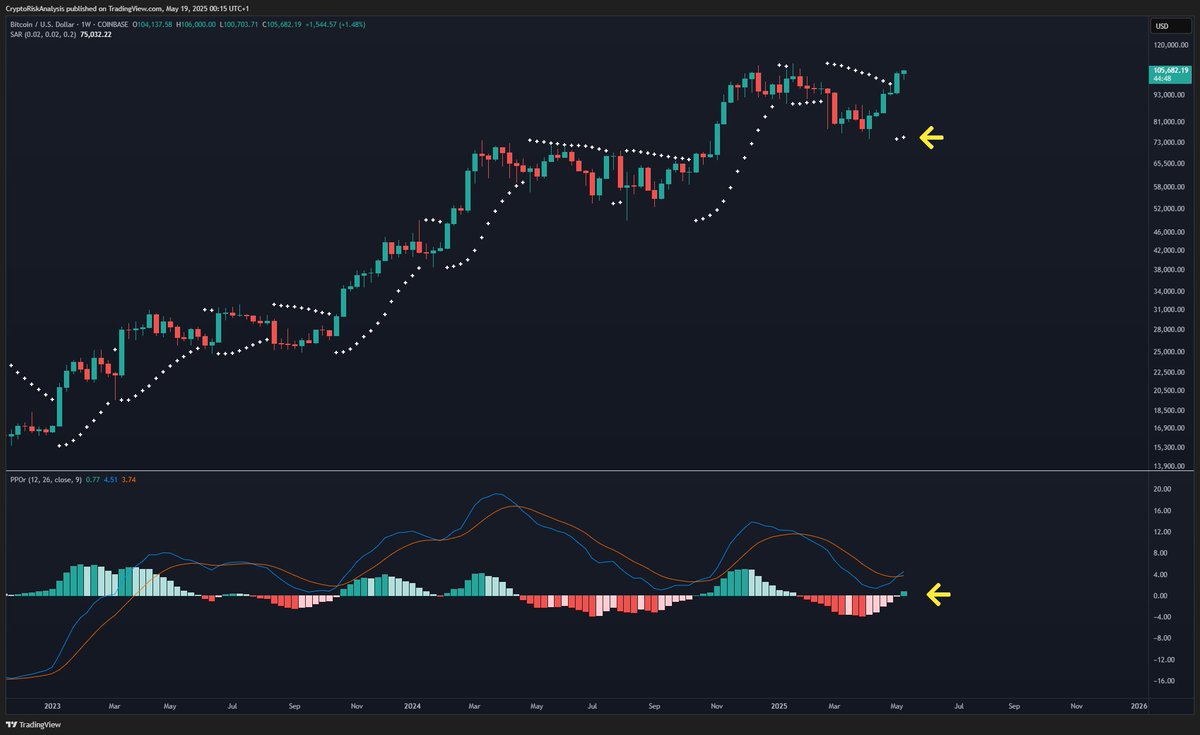Click the 31,000.00 price scale label
Screen dimensions: 1200x735
(x=1171, y=310)
